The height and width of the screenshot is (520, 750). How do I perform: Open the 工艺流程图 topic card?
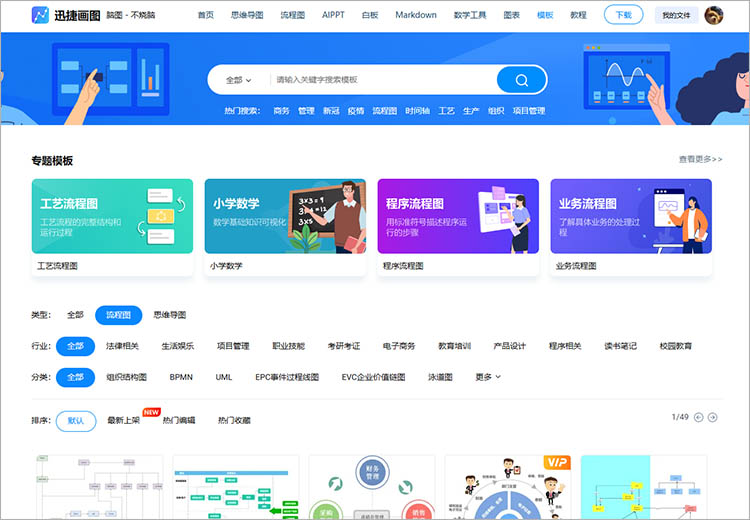[x=112, y=227]
